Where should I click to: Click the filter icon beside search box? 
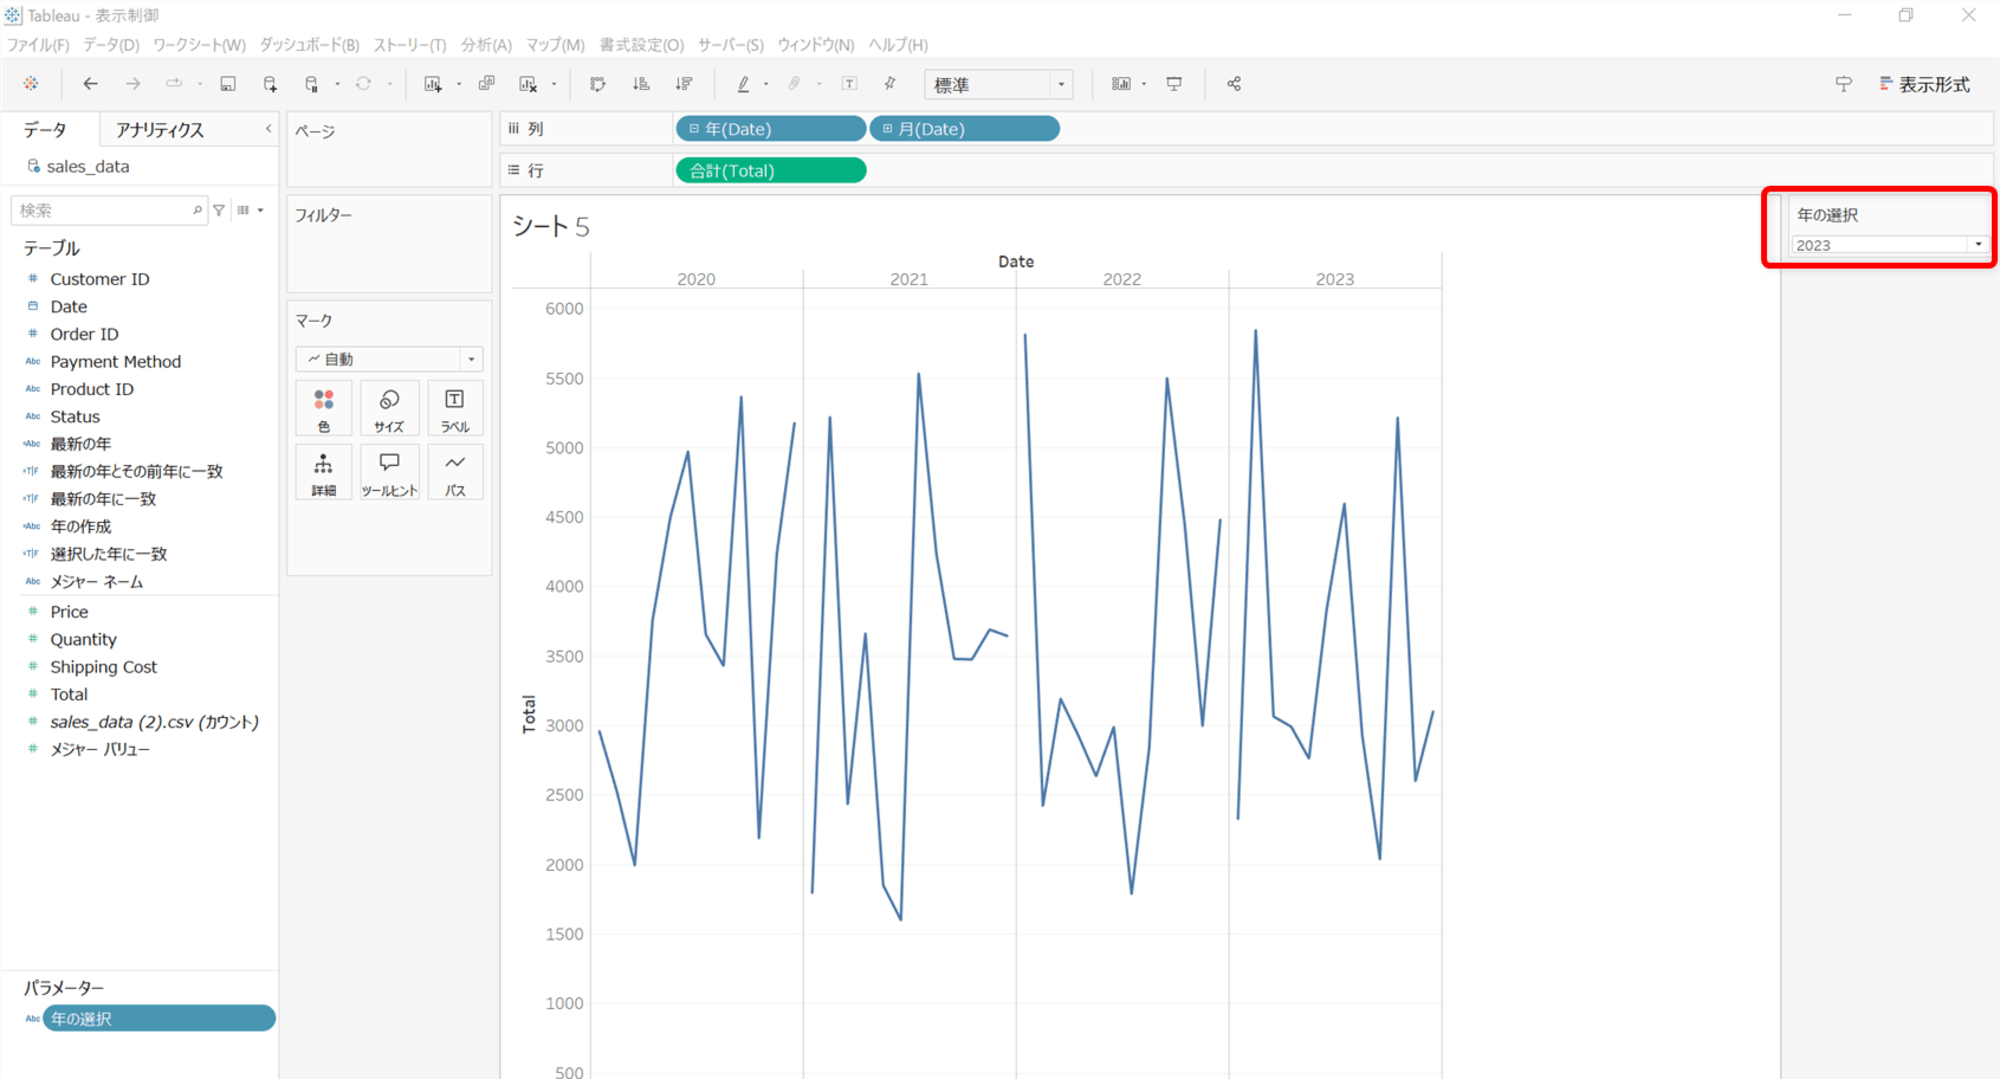[219, 210]
